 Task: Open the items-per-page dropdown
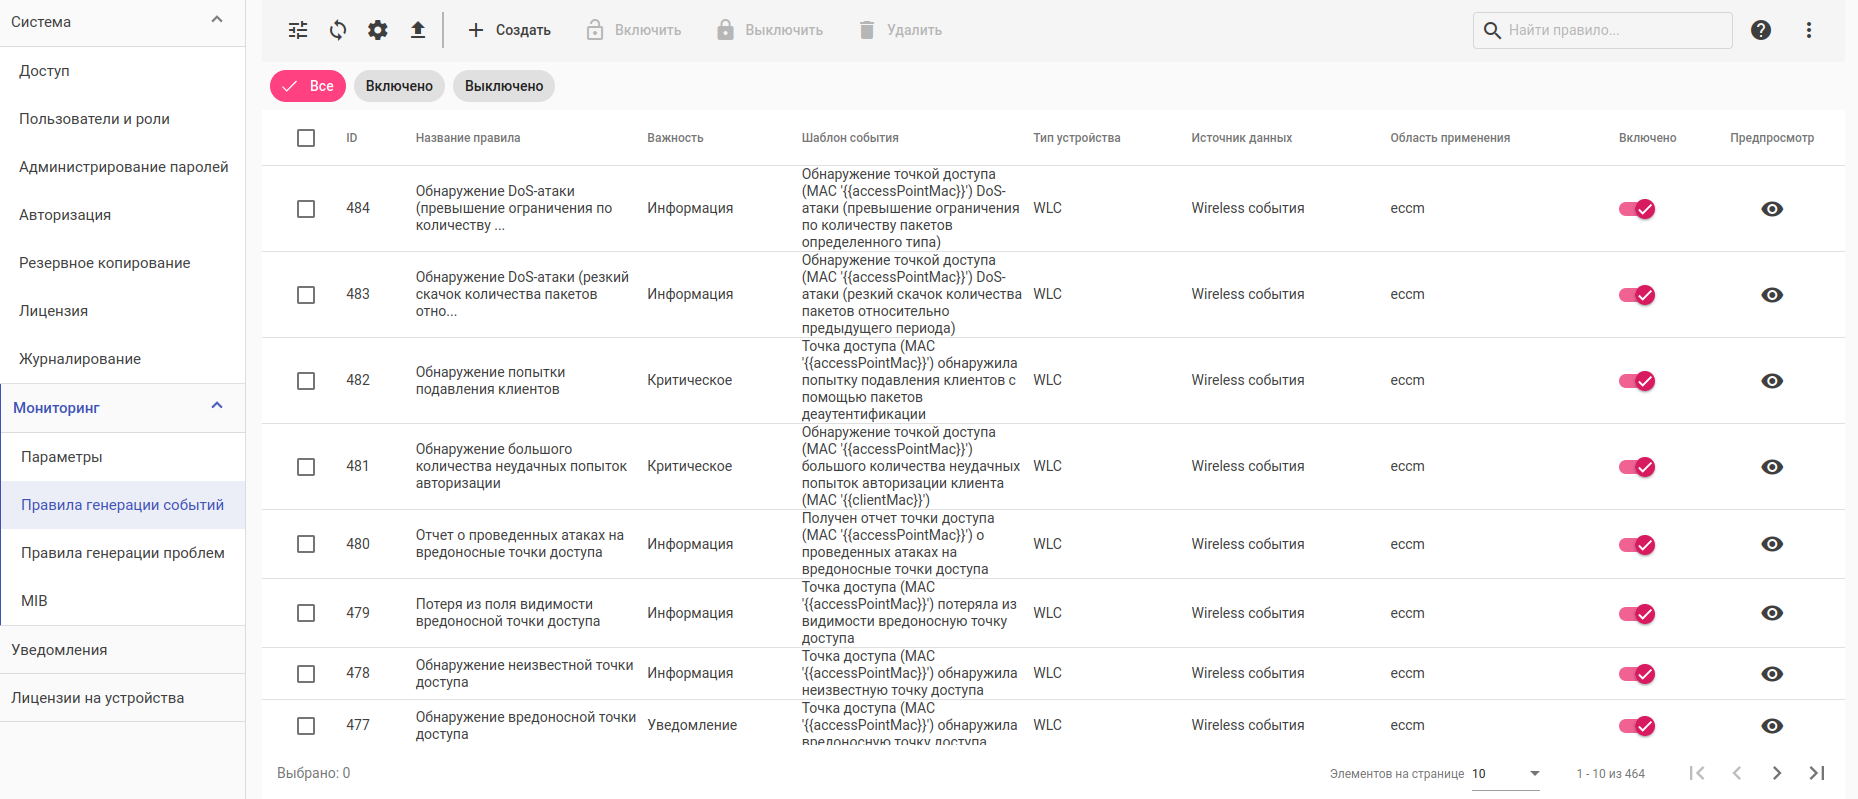coord(1506,774)
